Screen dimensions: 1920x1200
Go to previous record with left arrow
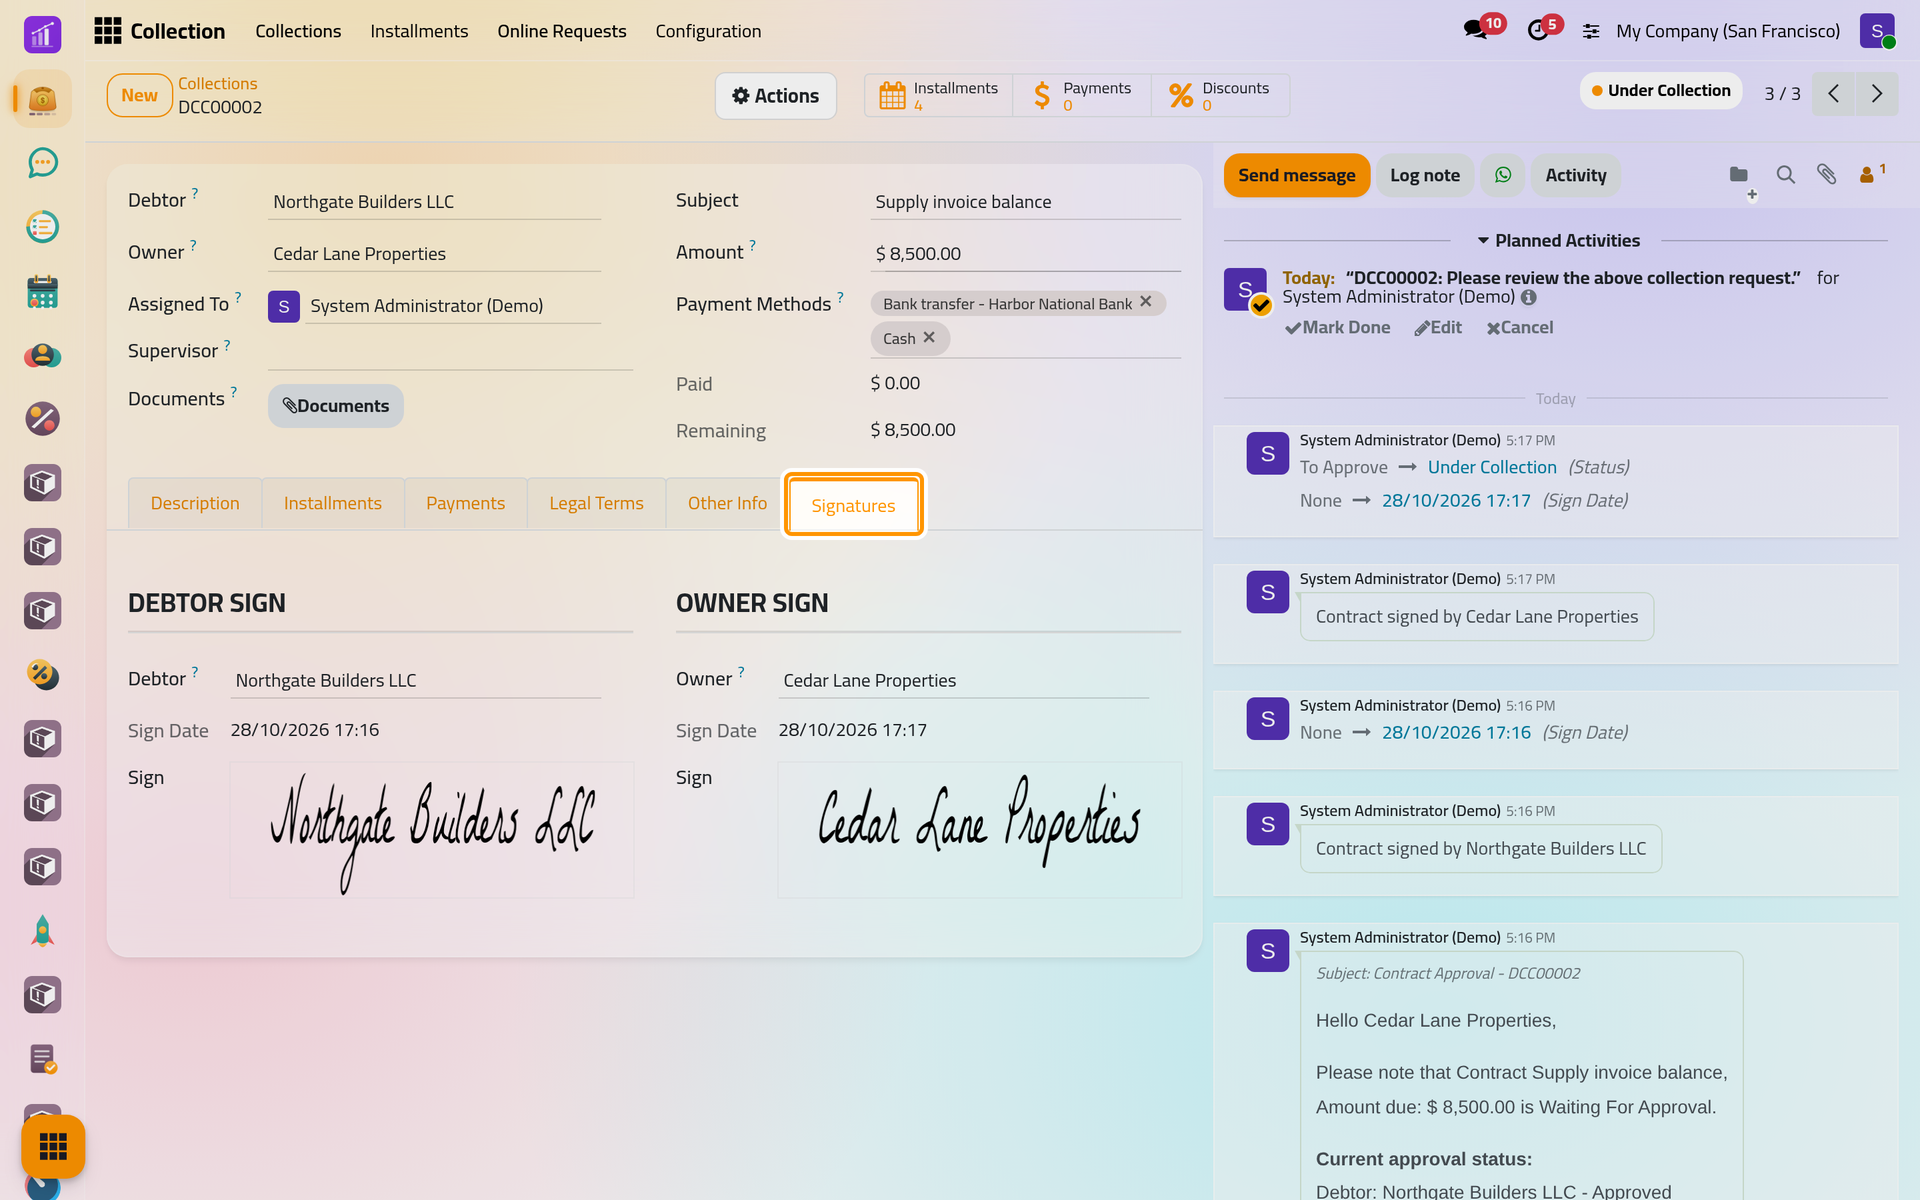pos(1833,93)
